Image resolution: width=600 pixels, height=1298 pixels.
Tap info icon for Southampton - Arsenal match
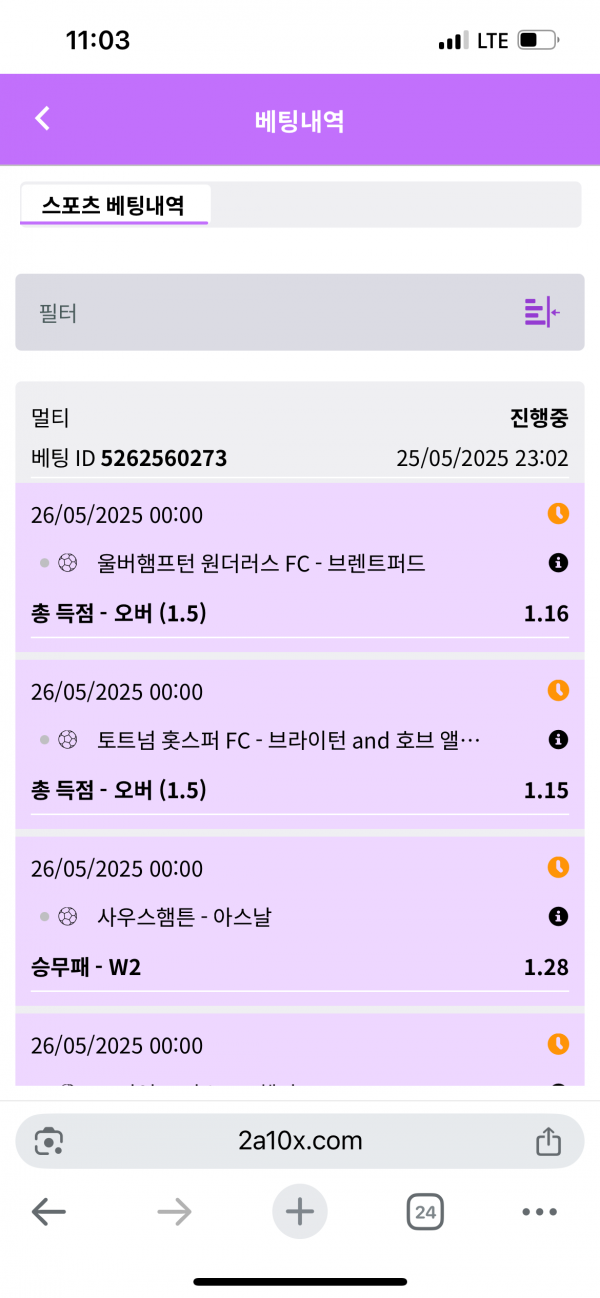tap(559, 916)
